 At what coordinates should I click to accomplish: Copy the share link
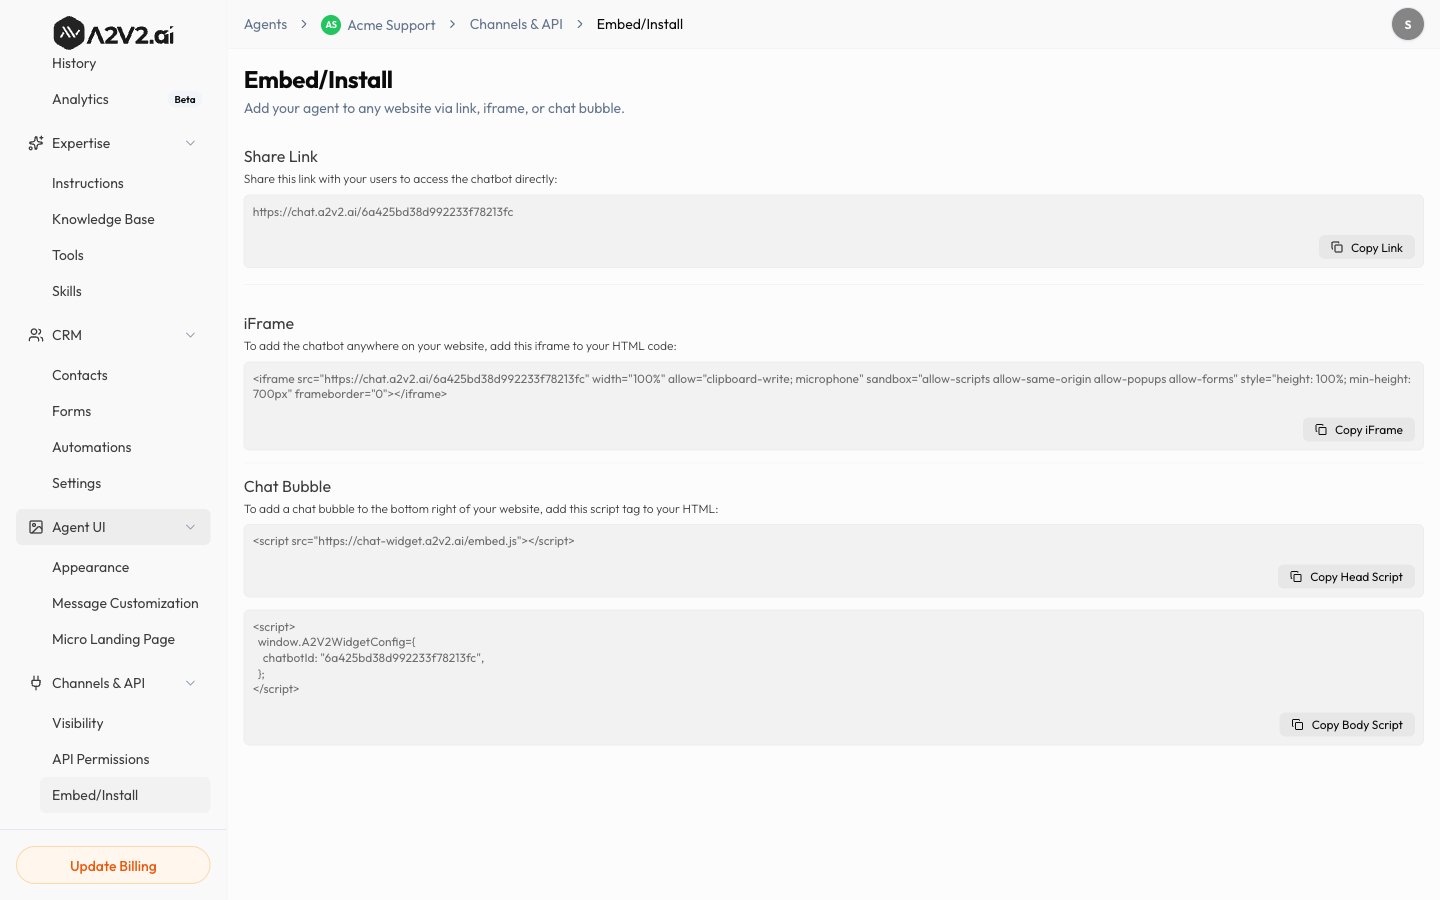tap(1366, 247)
